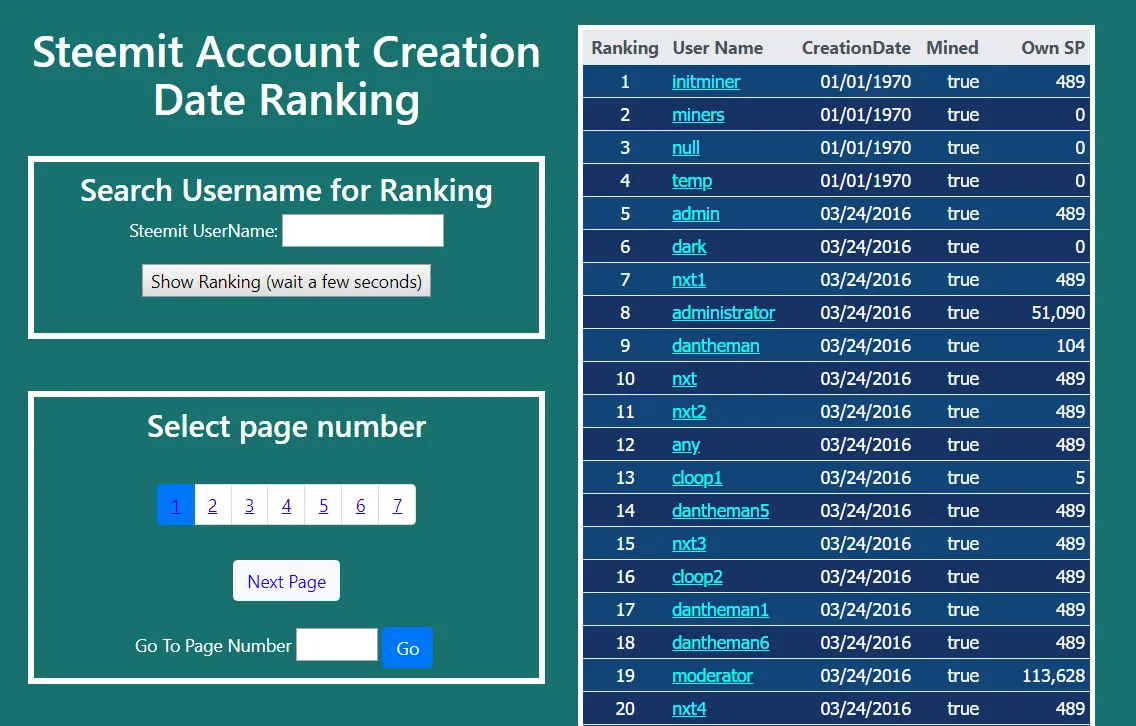This screenshot has width=1136, height=726.
Task: Go to page 4
Action: (x=286, y=505)
